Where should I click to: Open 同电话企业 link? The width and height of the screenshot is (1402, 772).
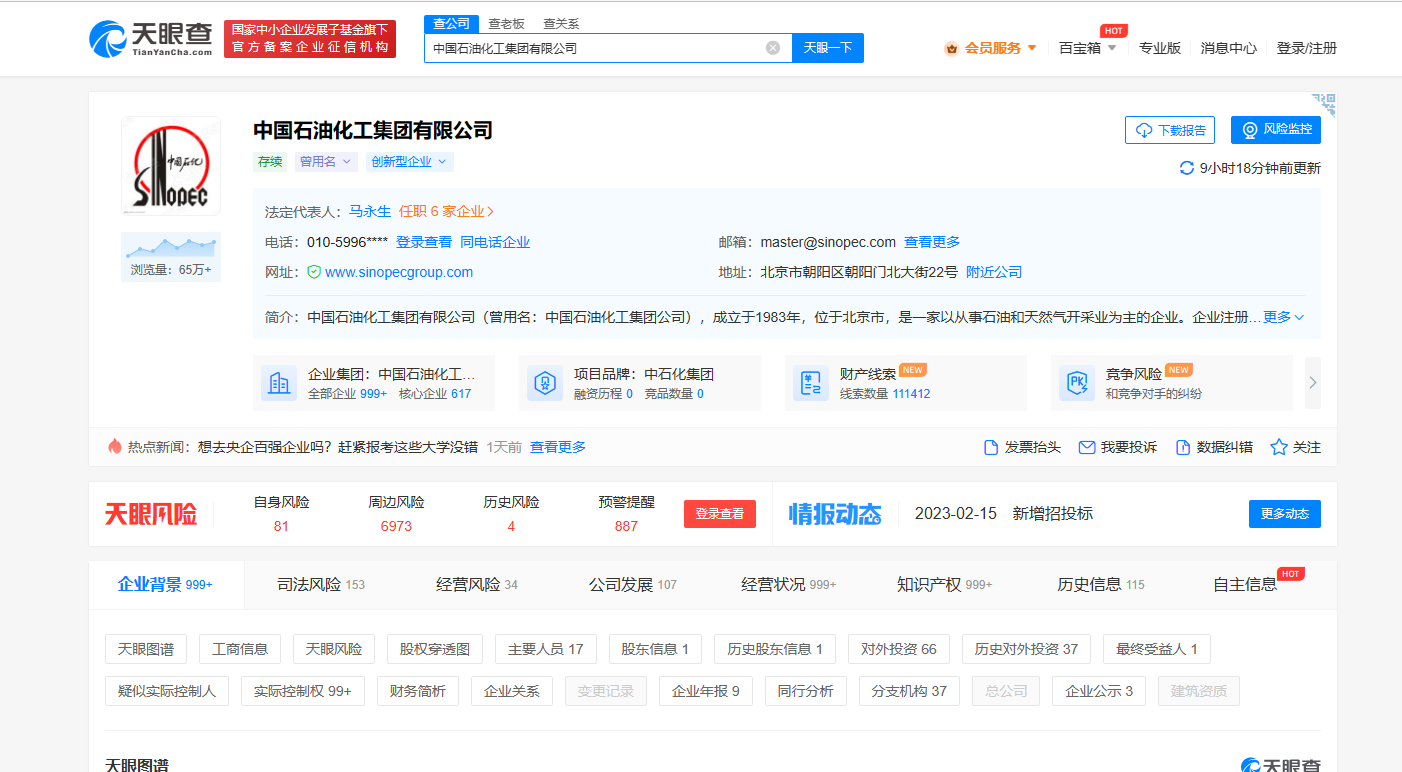pos(495,242)
